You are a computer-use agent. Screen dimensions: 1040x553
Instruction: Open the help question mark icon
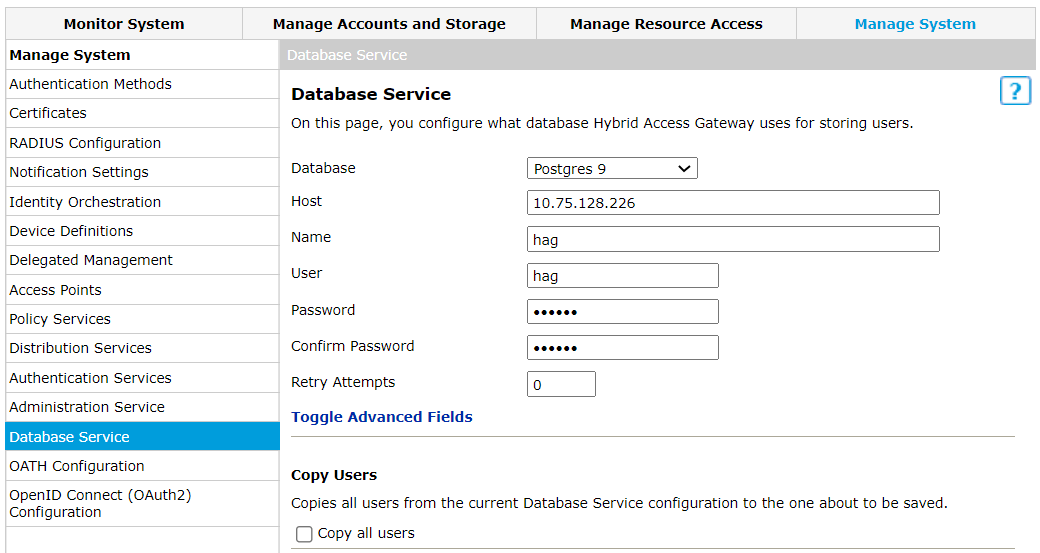(1015, 92)
